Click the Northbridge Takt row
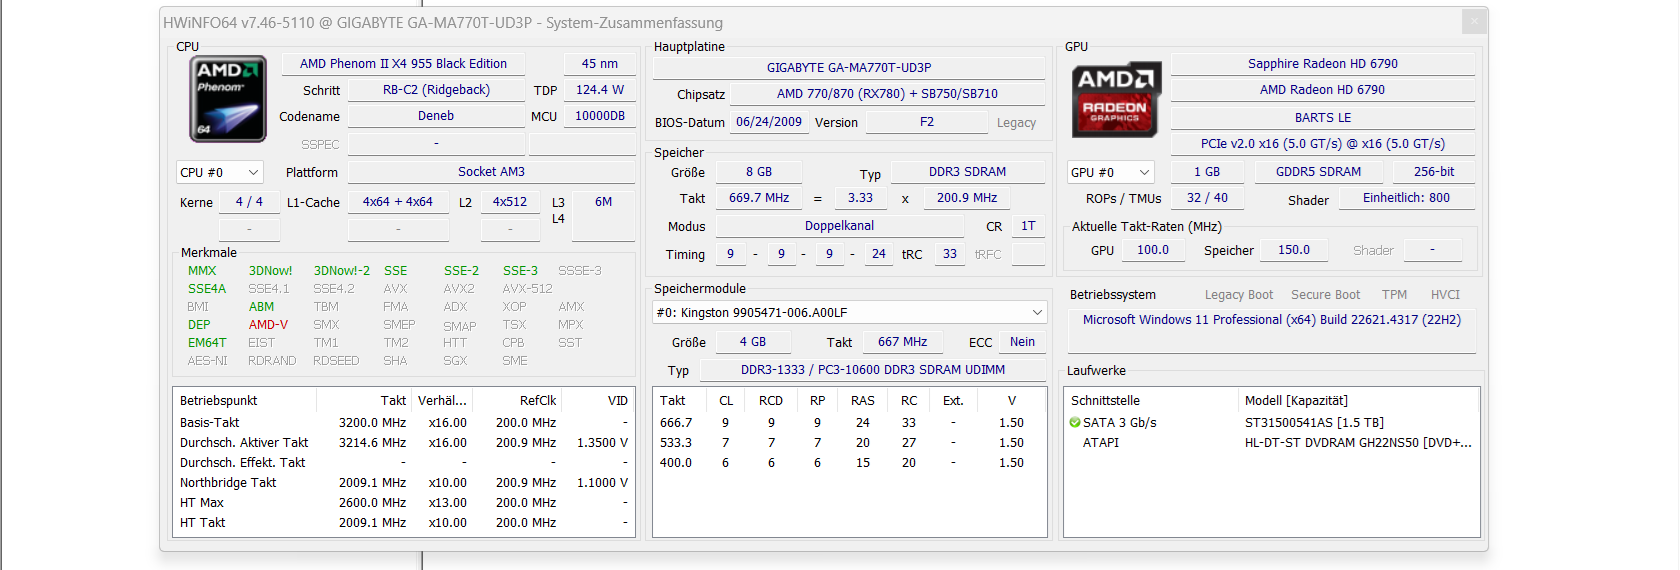This screenshot has height=570, width=1680. click(x=404, y=483)
